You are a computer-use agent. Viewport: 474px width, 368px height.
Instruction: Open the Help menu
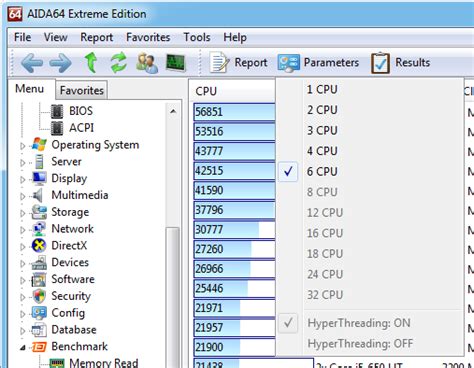(x=235, y=37)
